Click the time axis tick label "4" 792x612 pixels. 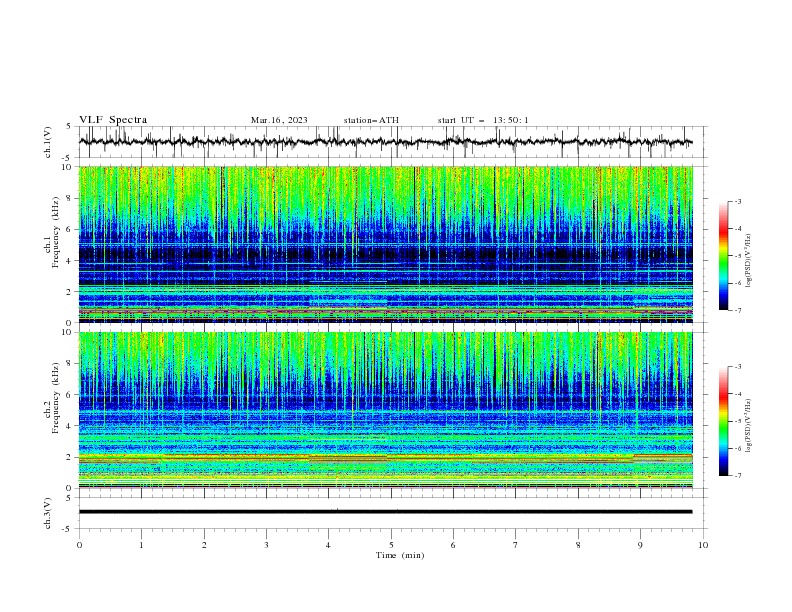[328, 545]
